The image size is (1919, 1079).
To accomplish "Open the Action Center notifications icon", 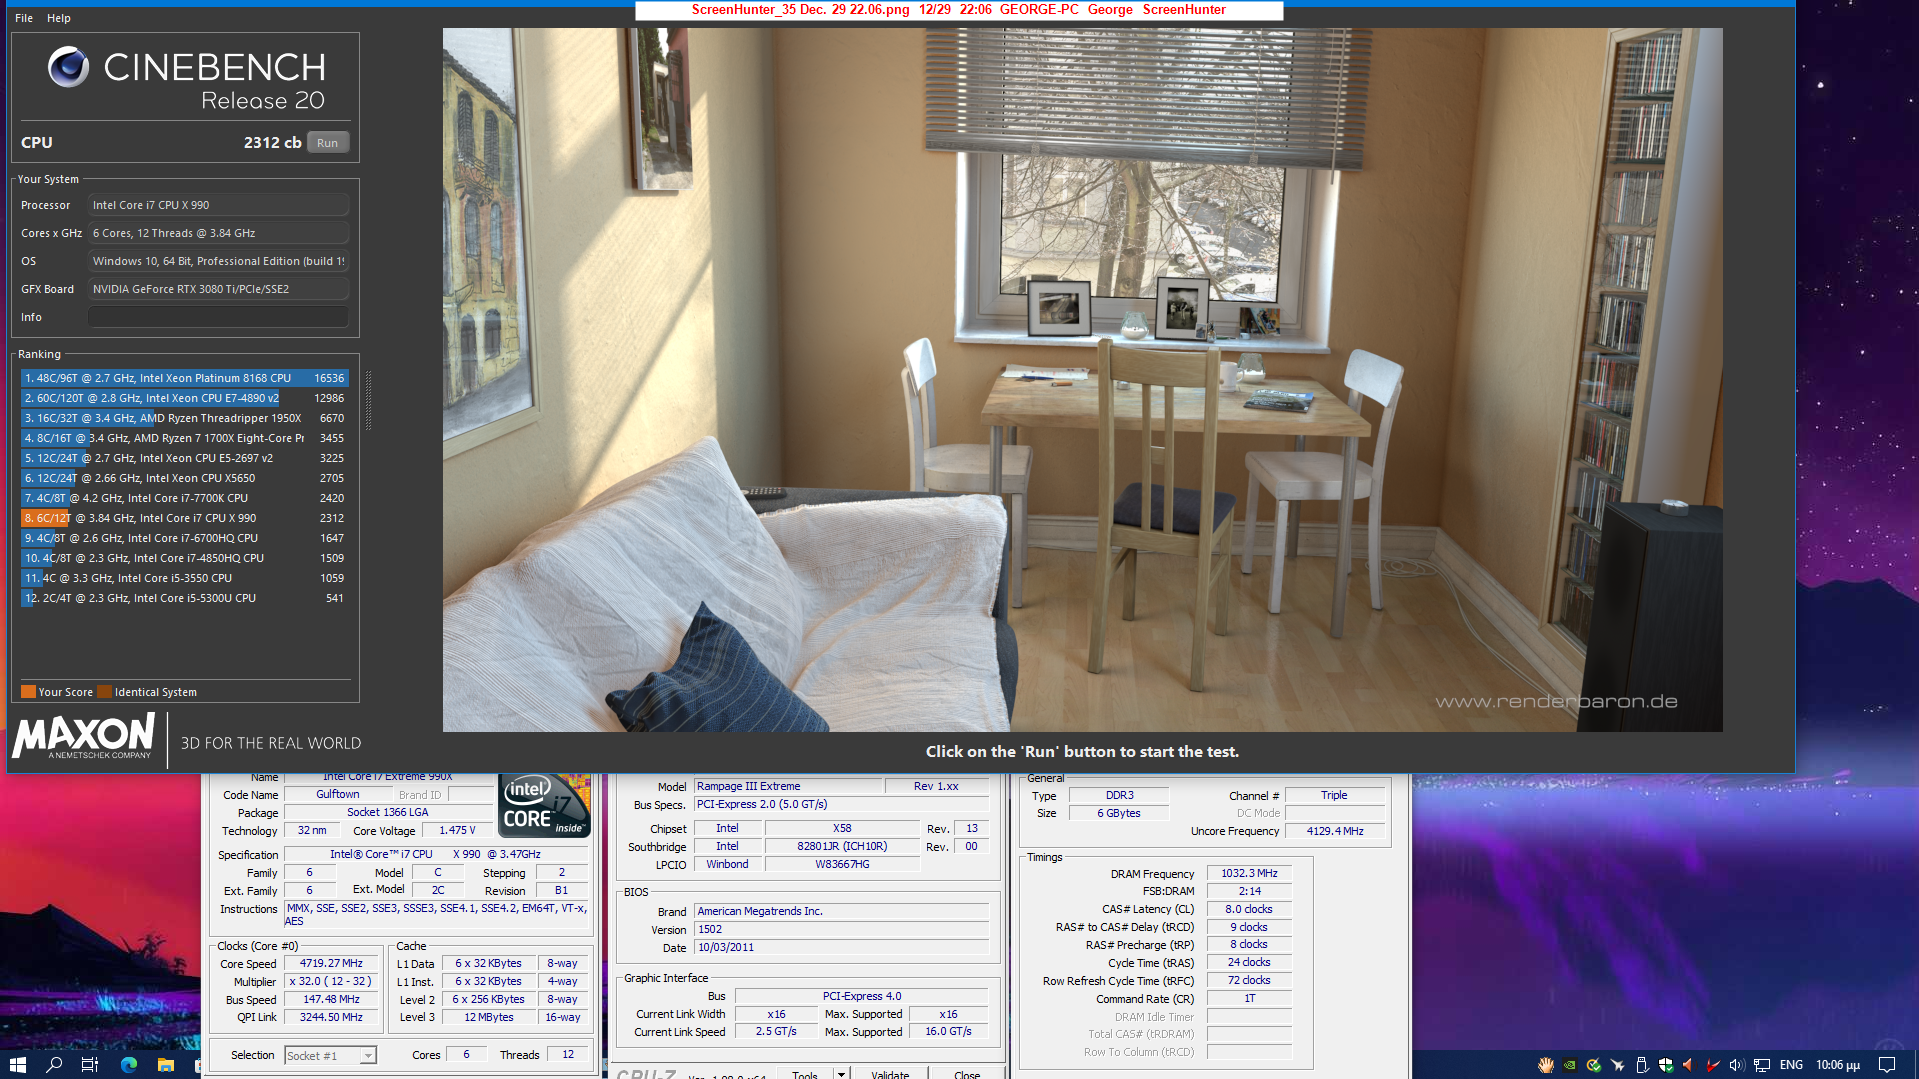I will [1887, 1065].
